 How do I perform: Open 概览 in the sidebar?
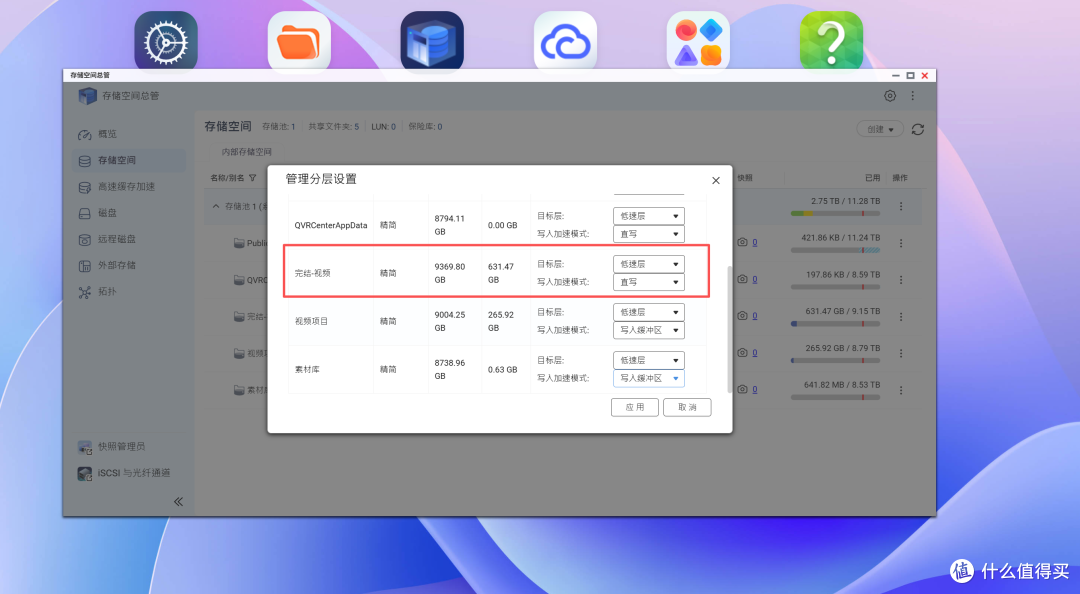click(x=129, y=134)
